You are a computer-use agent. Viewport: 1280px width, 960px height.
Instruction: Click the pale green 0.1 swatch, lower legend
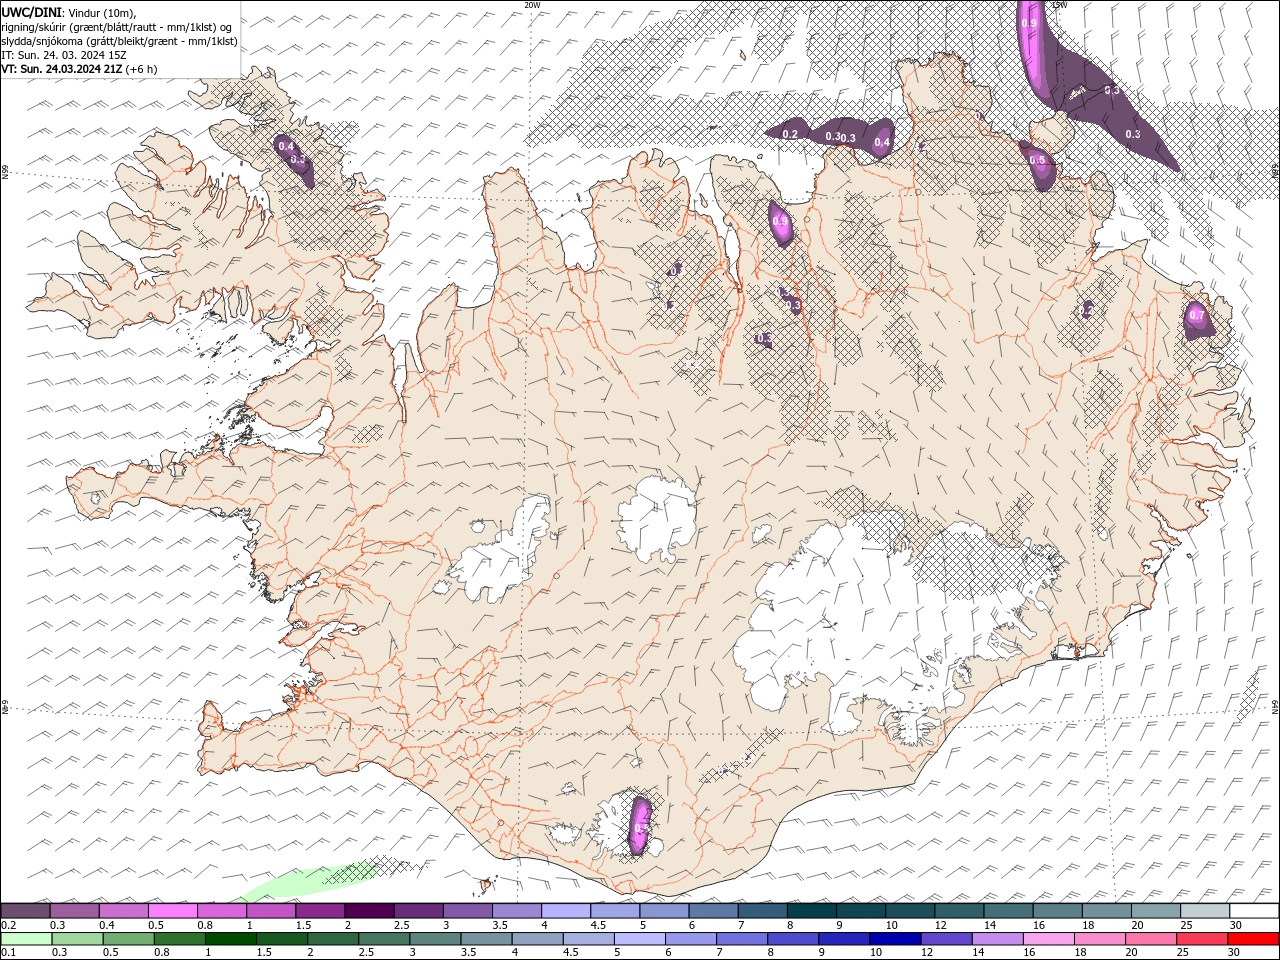(x=27, y=939)
